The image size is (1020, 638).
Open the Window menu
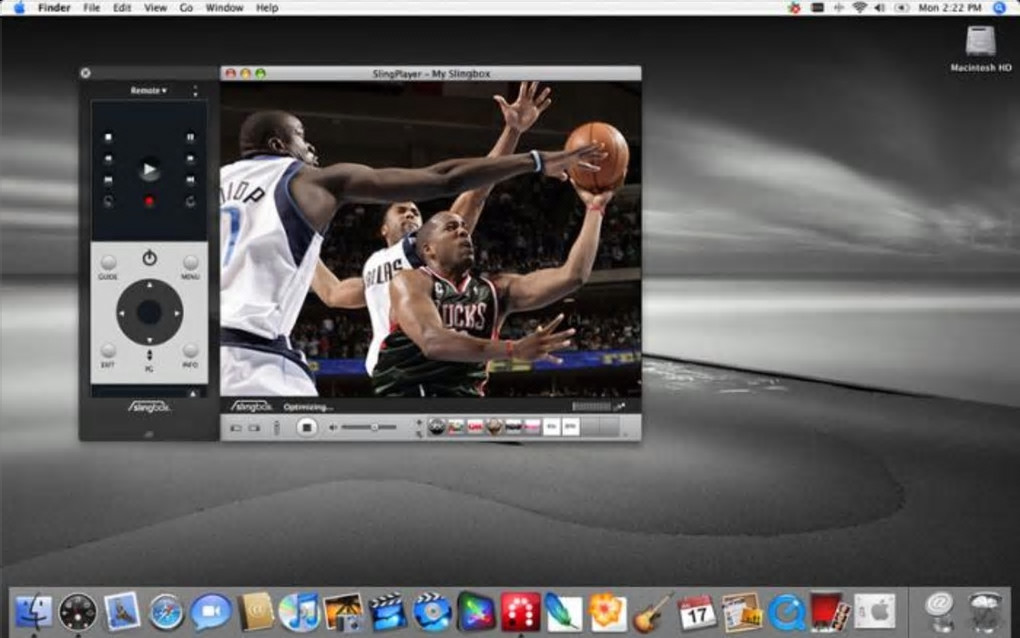[224, 8]
